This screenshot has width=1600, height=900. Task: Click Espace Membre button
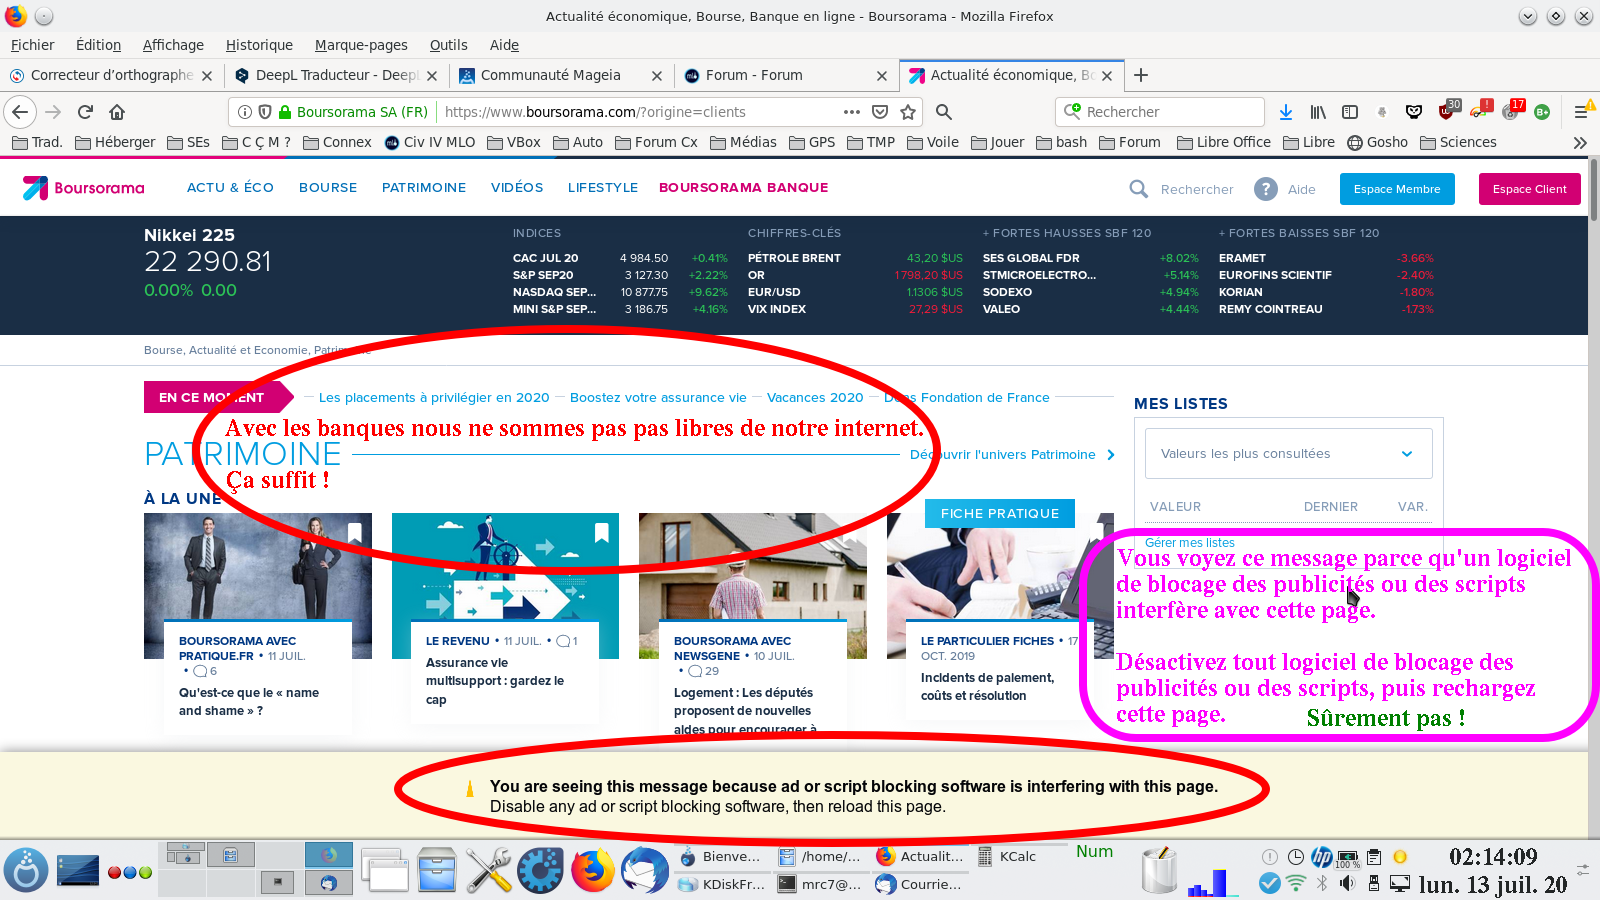[x=1397, y=189]
